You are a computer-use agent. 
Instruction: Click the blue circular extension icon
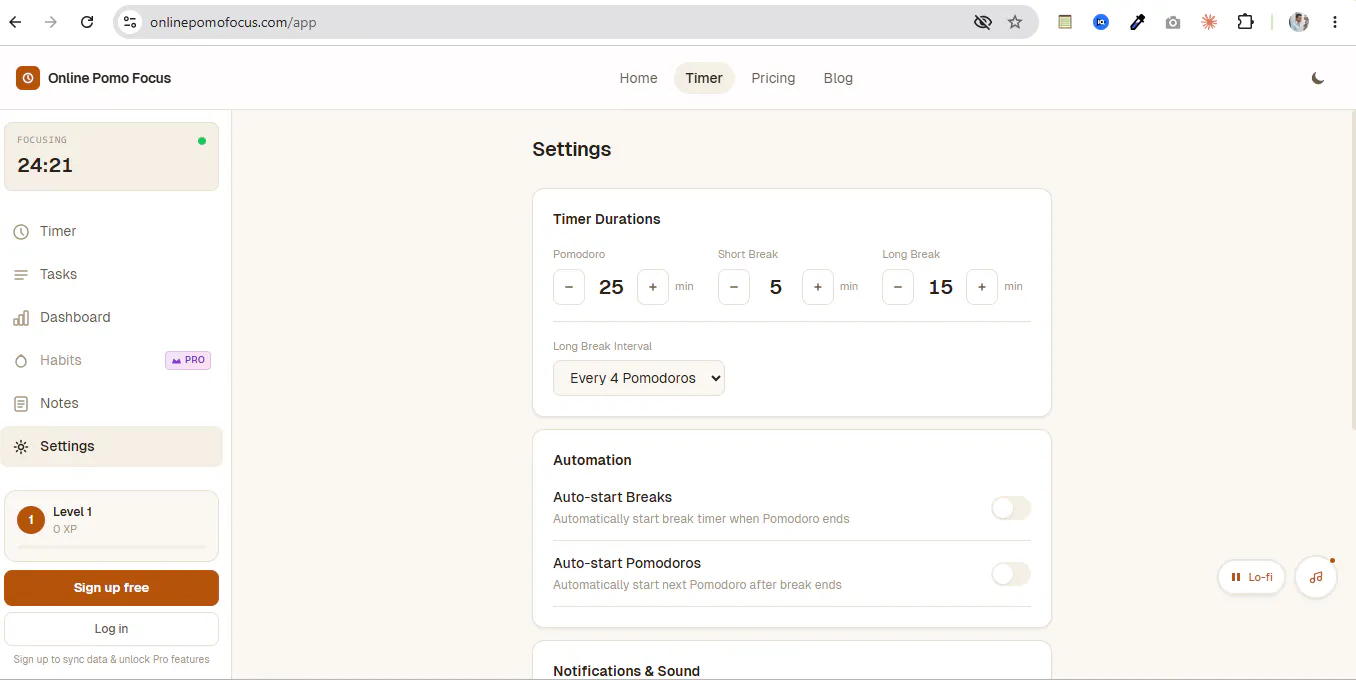click(1101, 22)
